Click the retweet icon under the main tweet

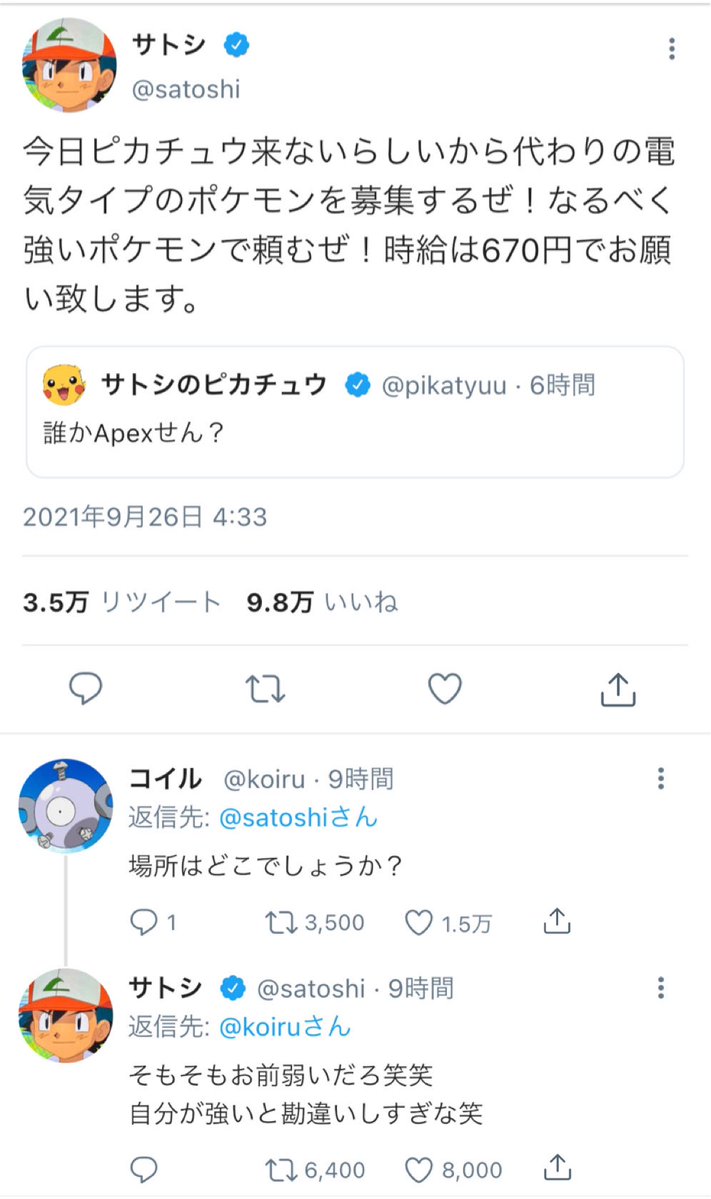[x=264, y=688]
